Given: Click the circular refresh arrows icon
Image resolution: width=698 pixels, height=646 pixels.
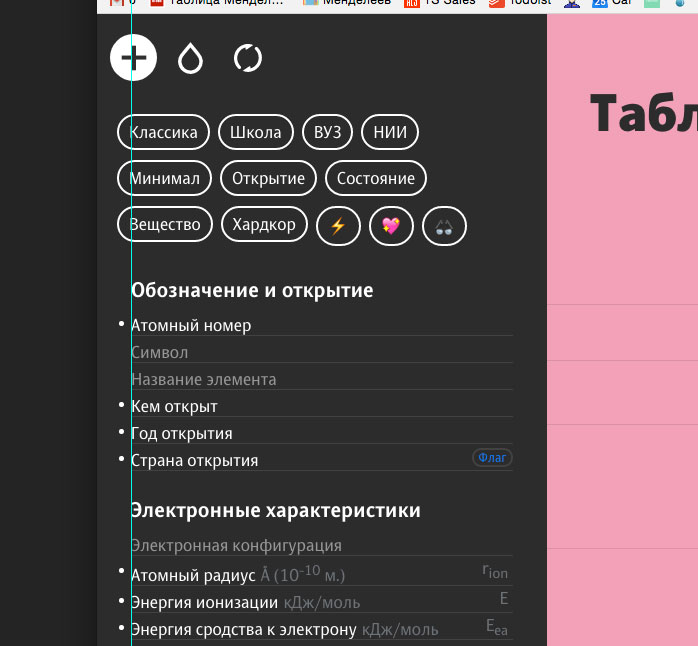Looking at the screenshot, I should point(247,58).
